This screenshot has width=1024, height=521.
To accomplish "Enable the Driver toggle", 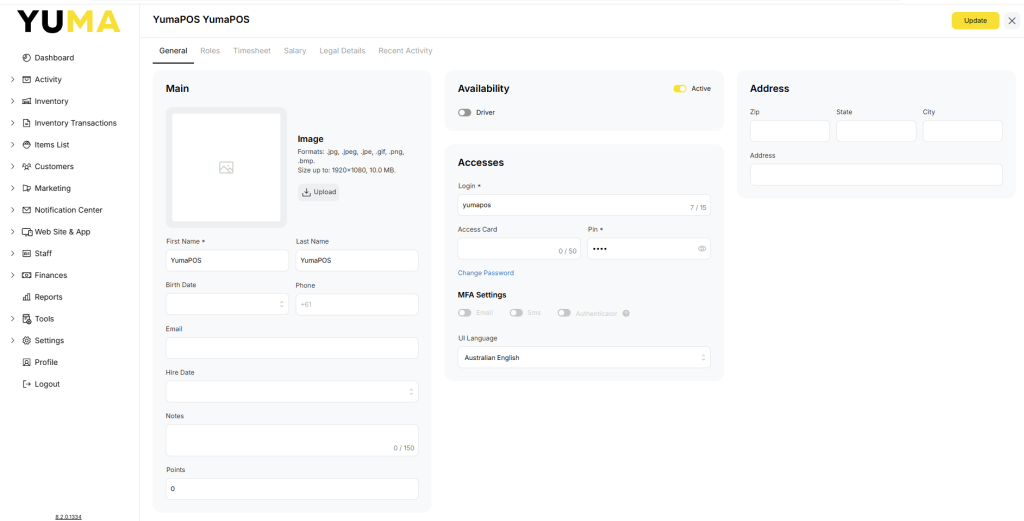I will click(464, 112).
